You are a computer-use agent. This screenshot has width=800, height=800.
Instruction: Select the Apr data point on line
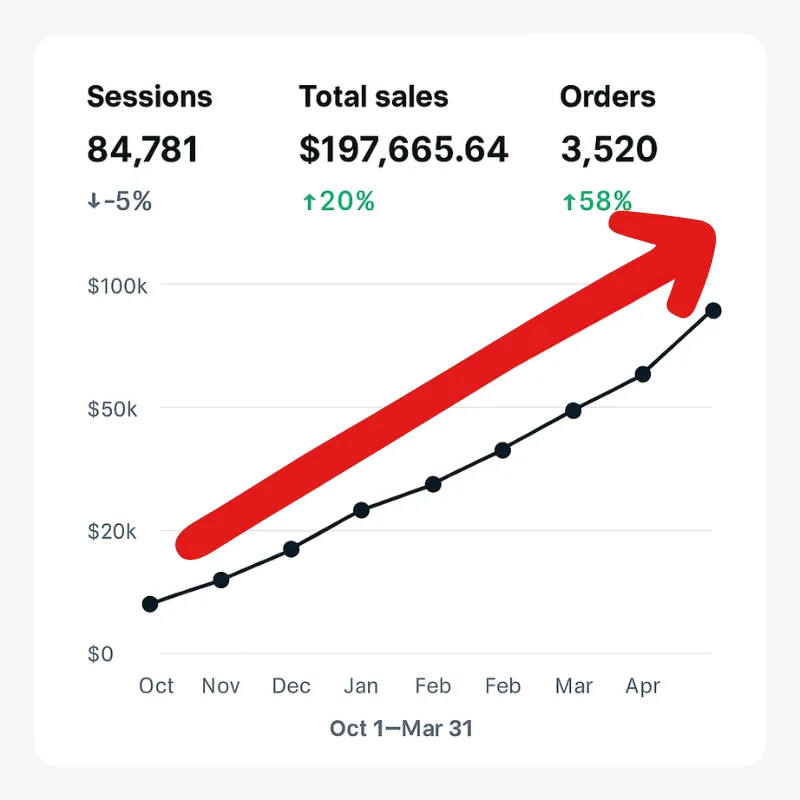(x=643, y=374)
